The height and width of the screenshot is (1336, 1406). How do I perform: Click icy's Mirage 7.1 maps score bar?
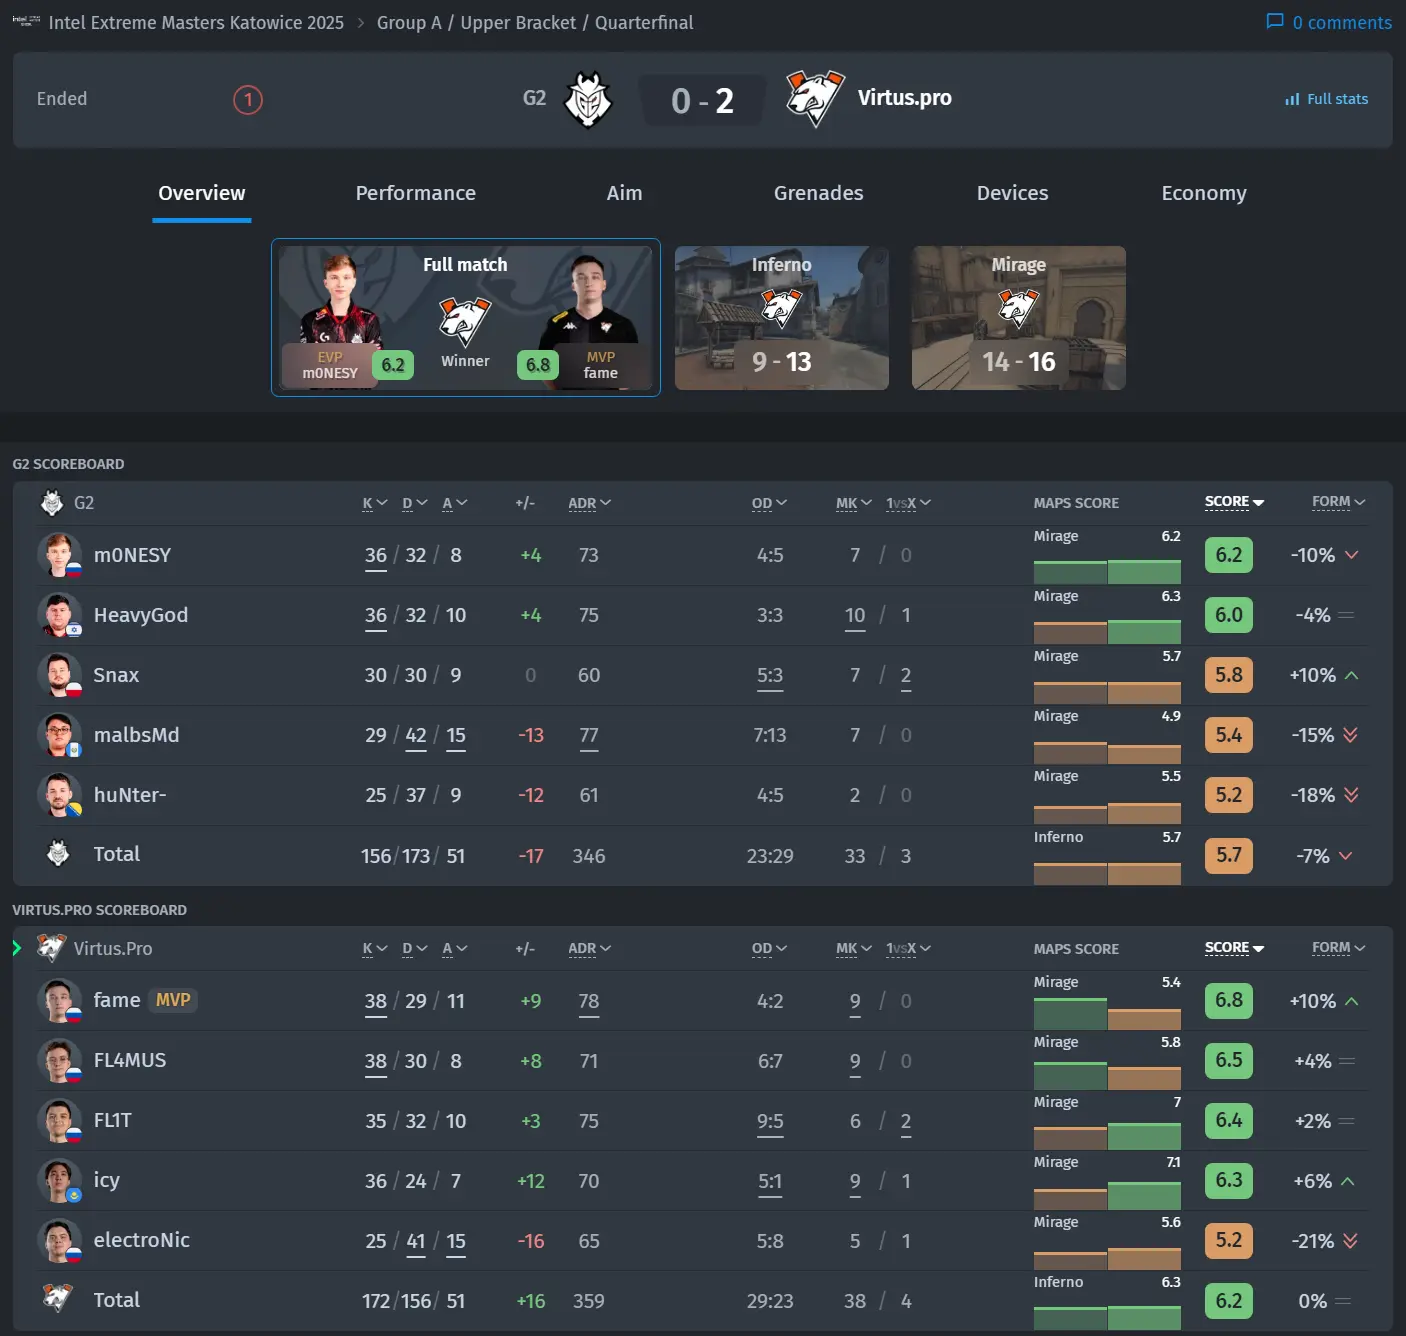point(1144,1195)
